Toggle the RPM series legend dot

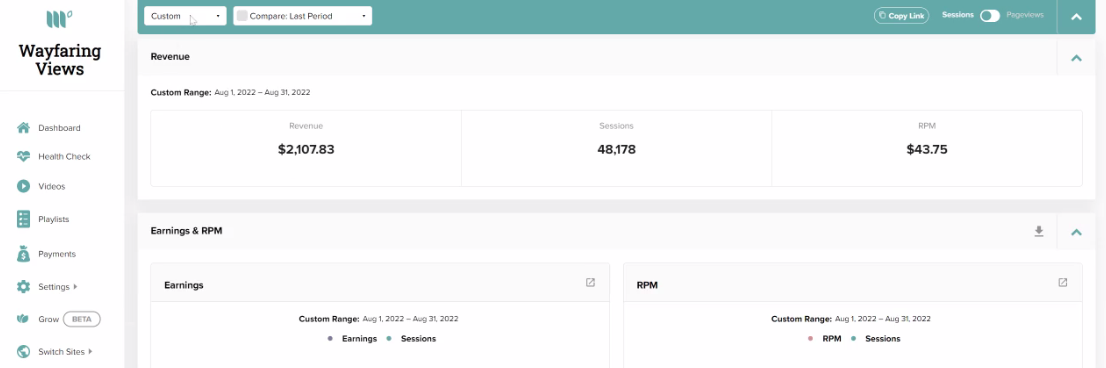coord(810,339)
